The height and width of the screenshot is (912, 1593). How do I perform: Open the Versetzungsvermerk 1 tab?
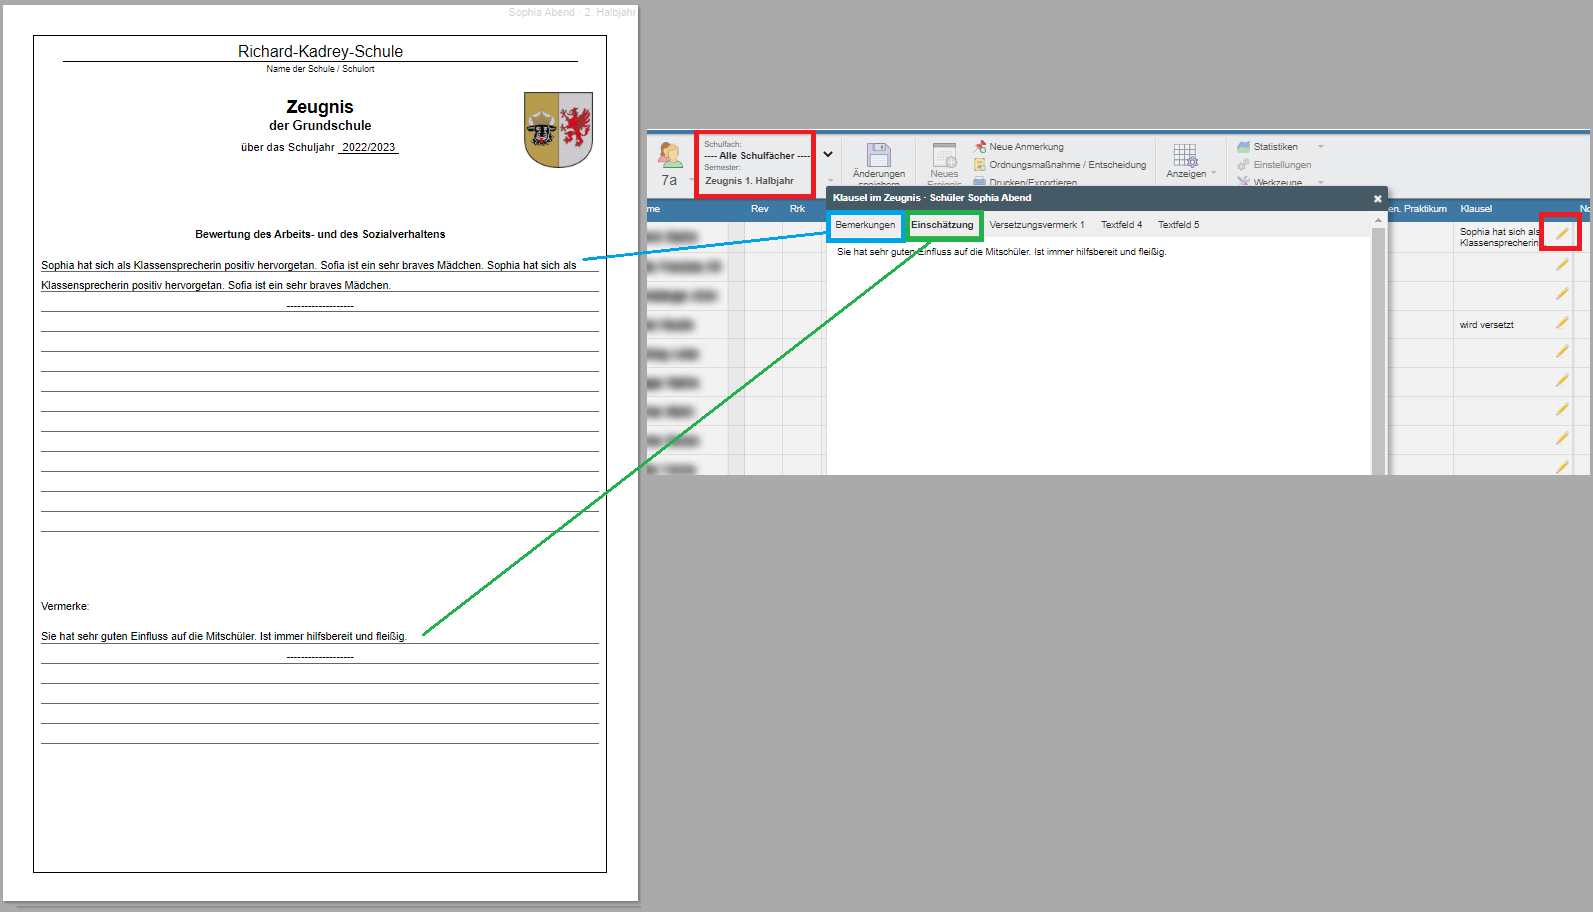coord(1036,225)
